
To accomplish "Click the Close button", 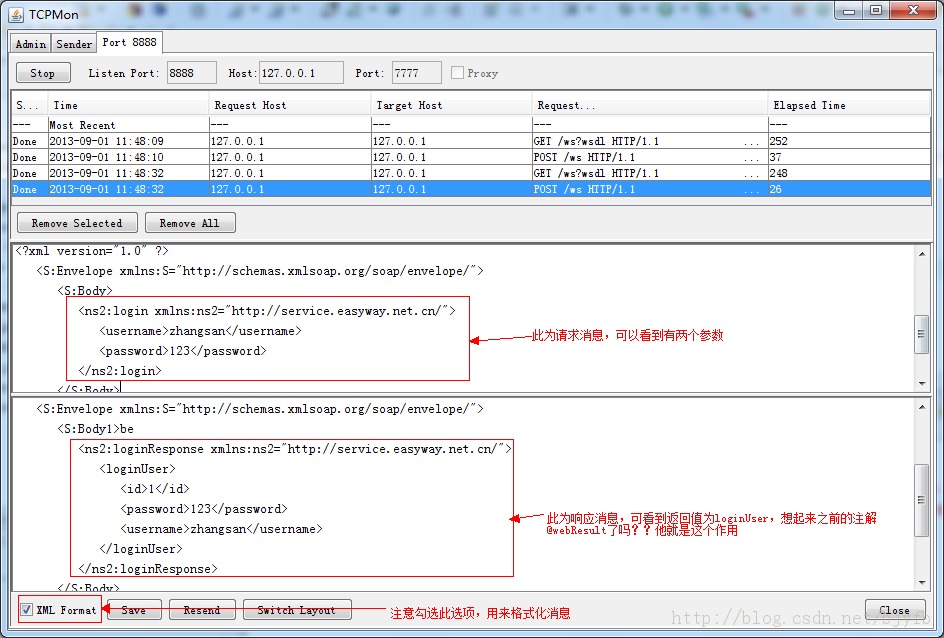I will 894,609.
